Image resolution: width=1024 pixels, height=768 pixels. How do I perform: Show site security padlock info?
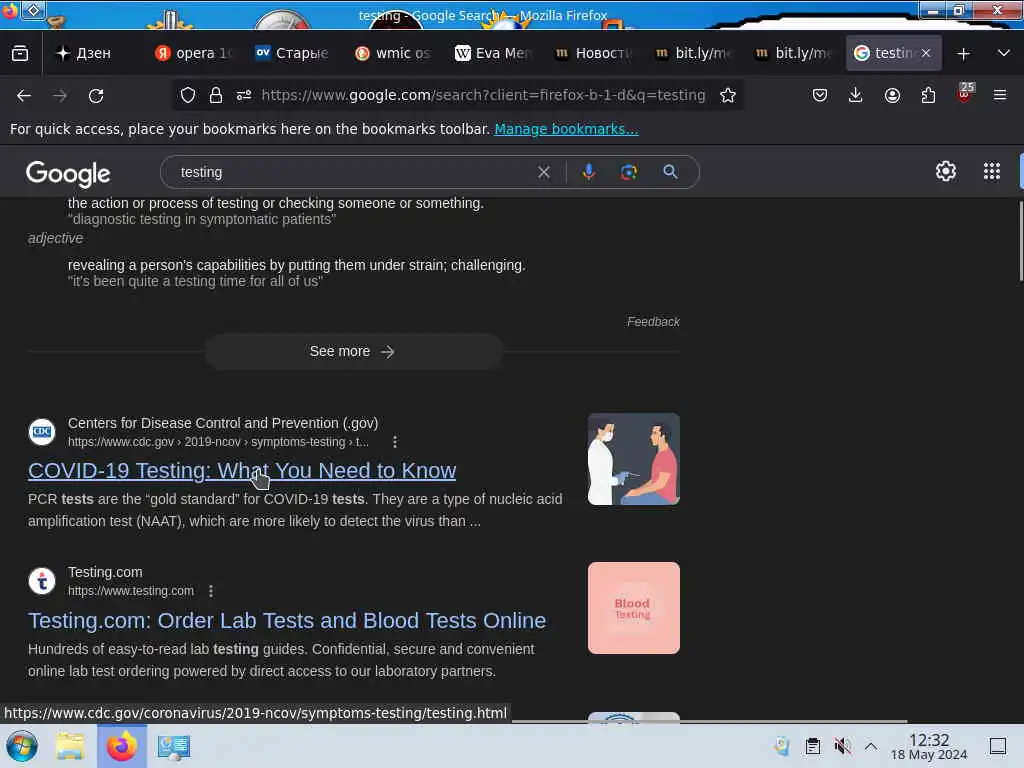click(216, 95)
